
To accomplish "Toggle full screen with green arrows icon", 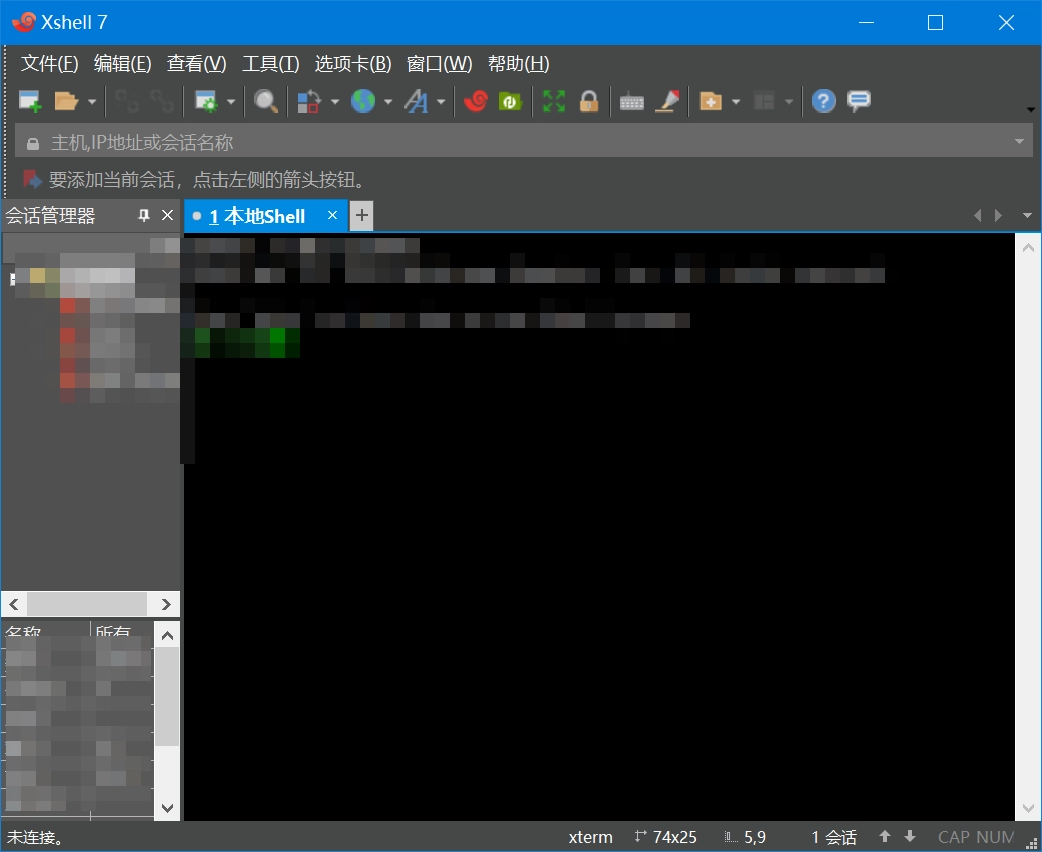I will pos(554,102).
